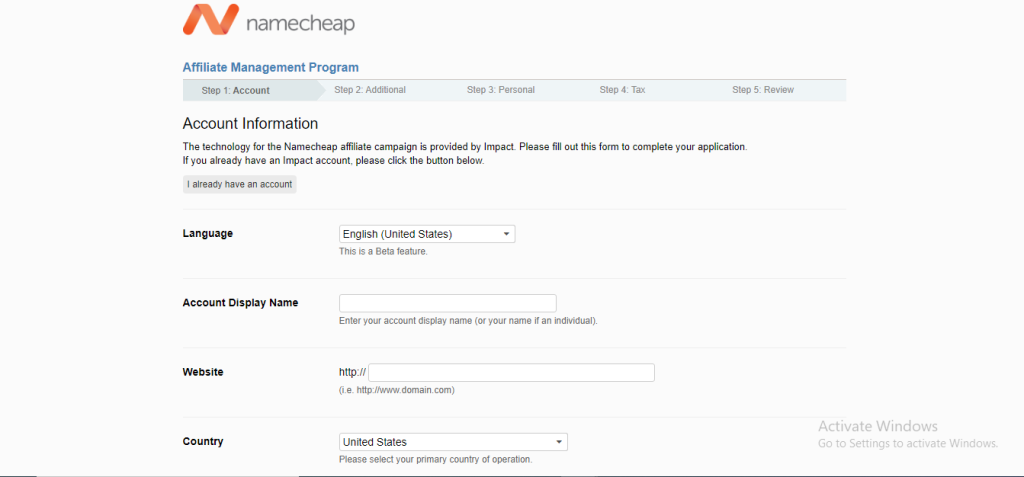Image resolution: width=1024 pixels, height=477 pixels.
Task: Focus the Website URL input field
Action: tap(511, 372)
